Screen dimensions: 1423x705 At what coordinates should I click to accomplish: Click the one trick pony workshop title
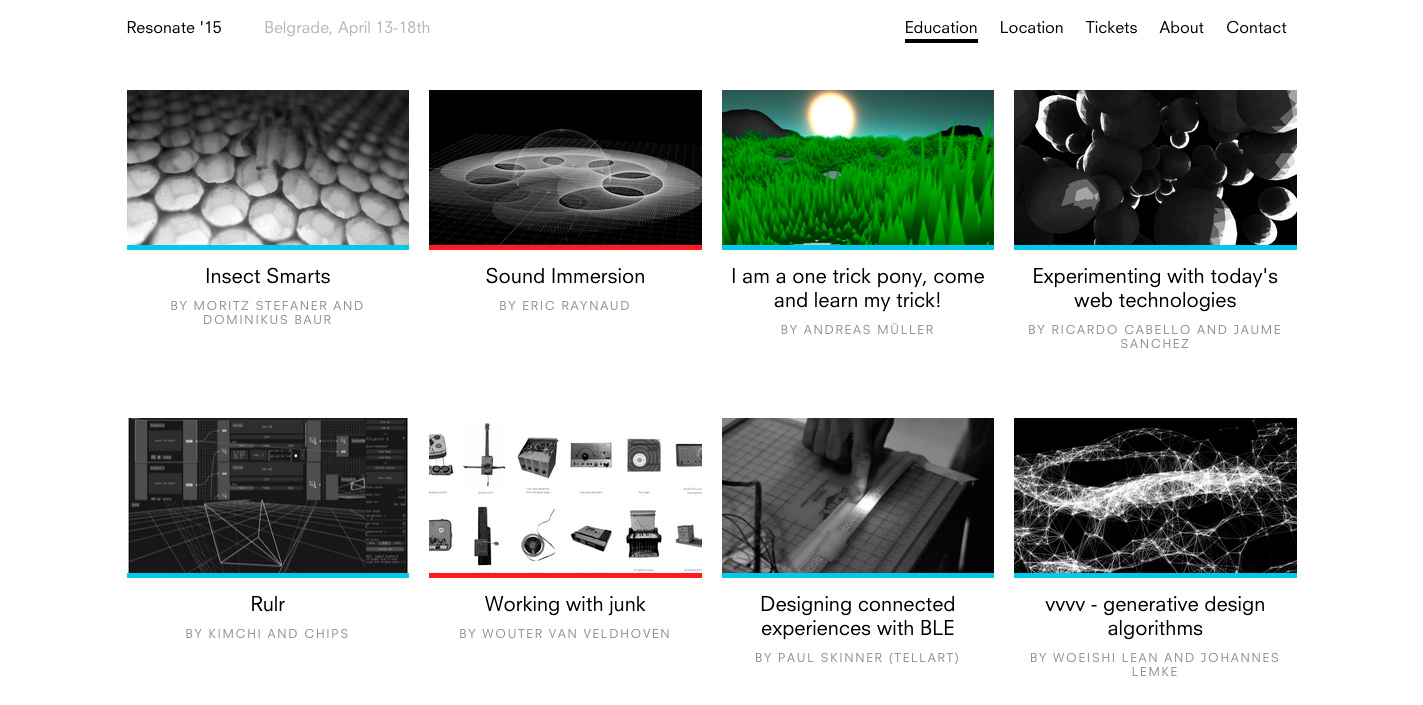[858, 288]
